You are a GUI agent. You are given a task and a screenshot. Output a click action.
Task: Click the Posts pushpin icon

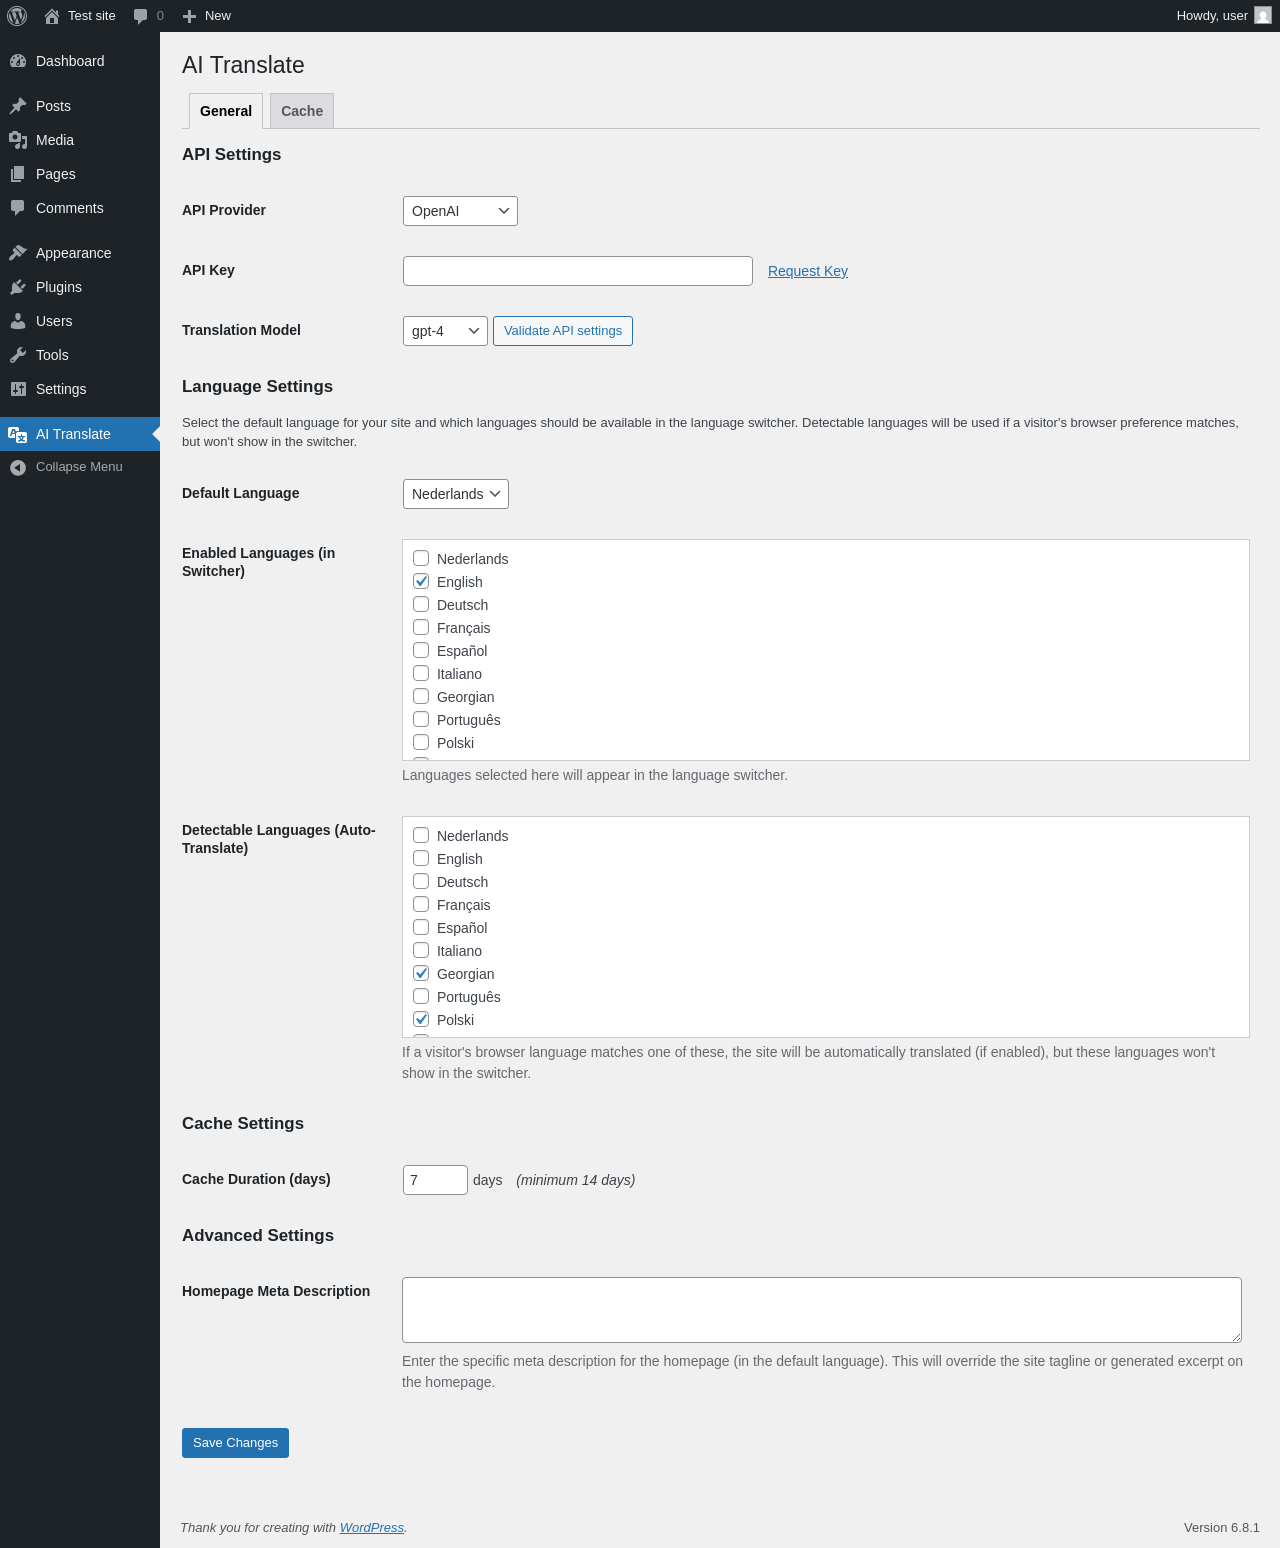pos(18,106)
